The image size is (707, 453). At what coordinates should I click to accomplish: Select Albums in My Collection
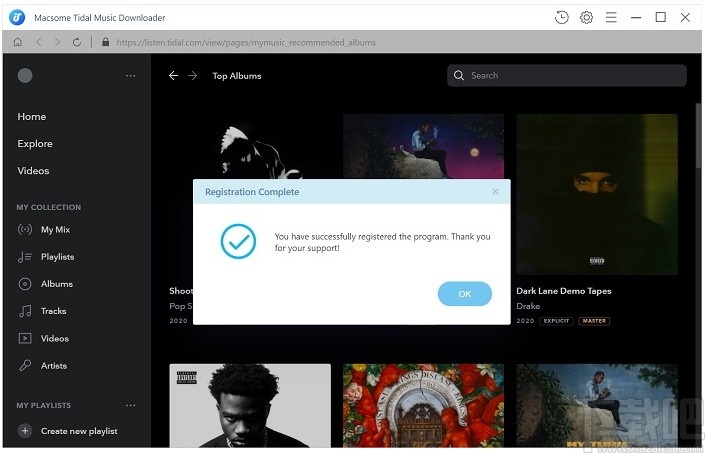57,284
